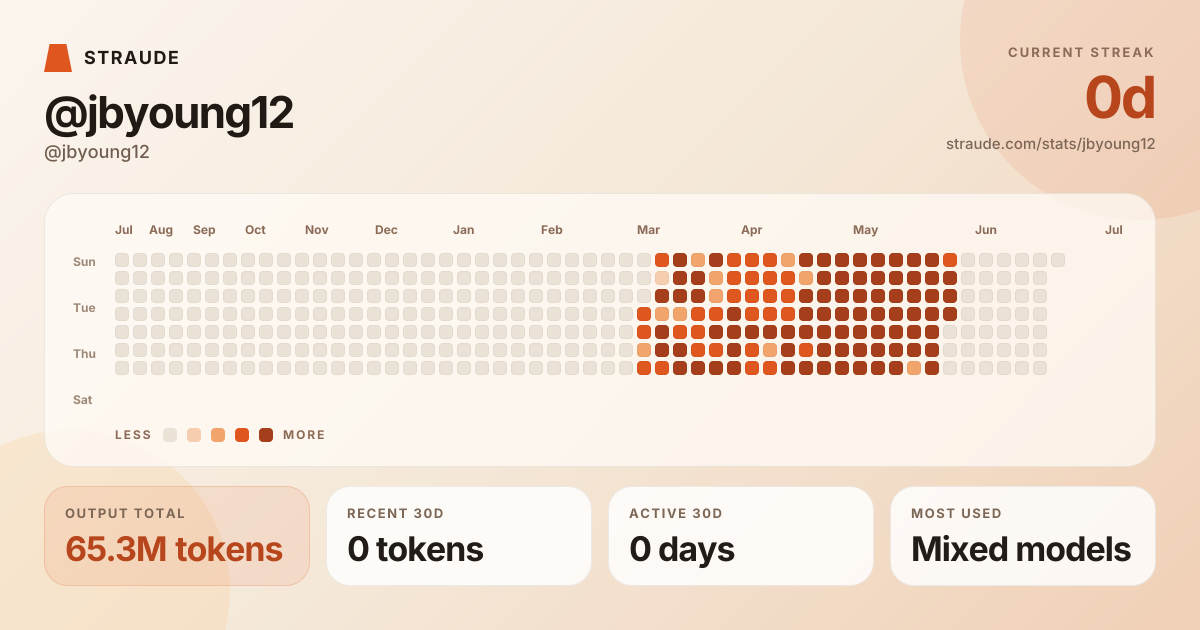Click the Thu row label
The height and width of the screenshot is (630, 1200).
click(x=84, y=354)
